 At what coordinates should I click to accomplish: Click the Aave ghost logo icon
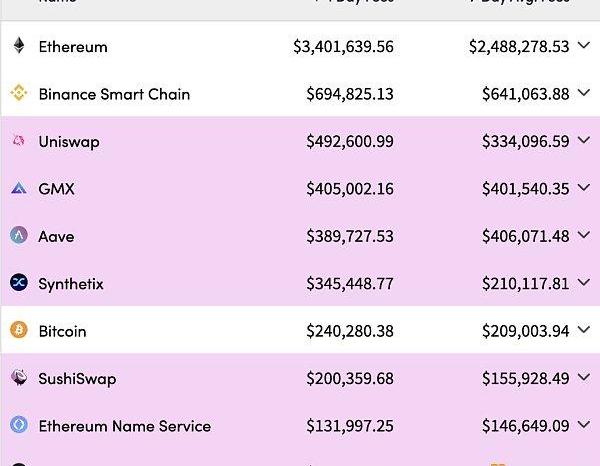click(x=18, y=236)
